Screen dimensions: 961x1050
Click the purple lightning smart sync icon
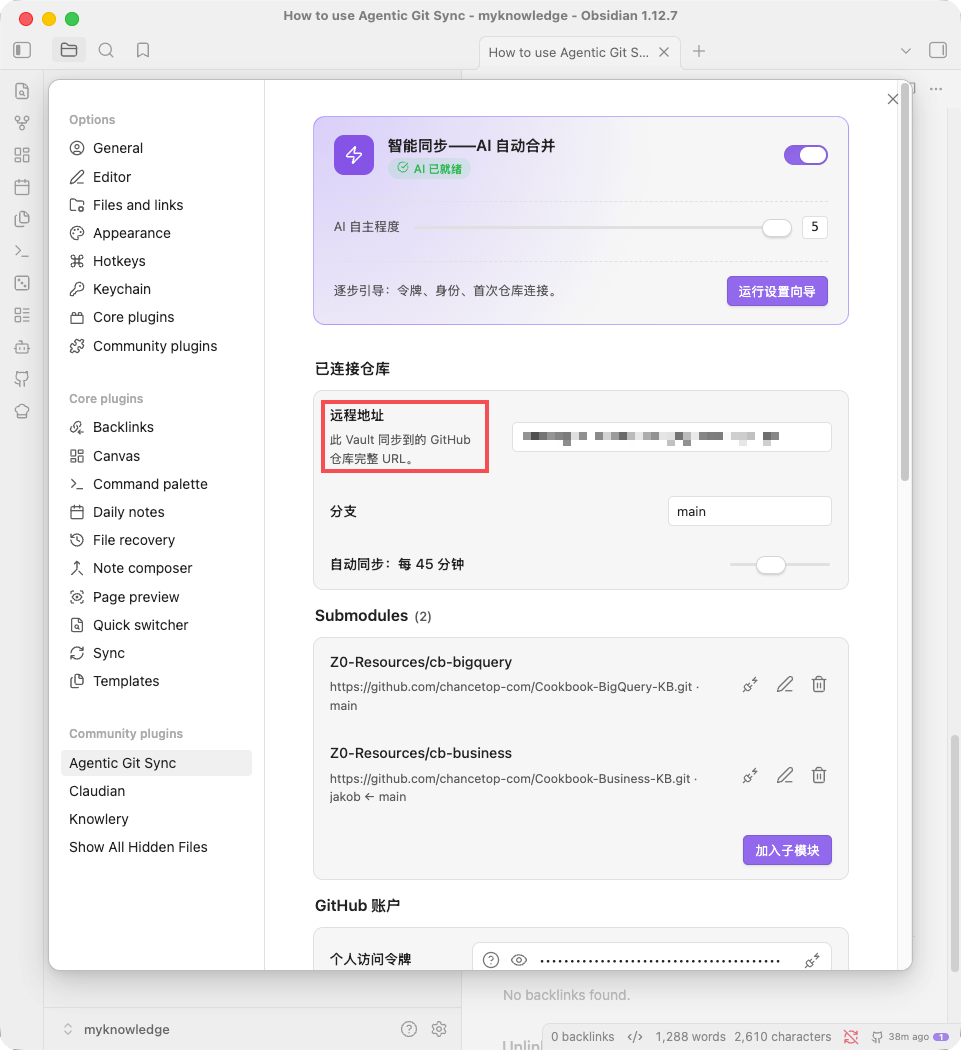[x=354, y=155]
